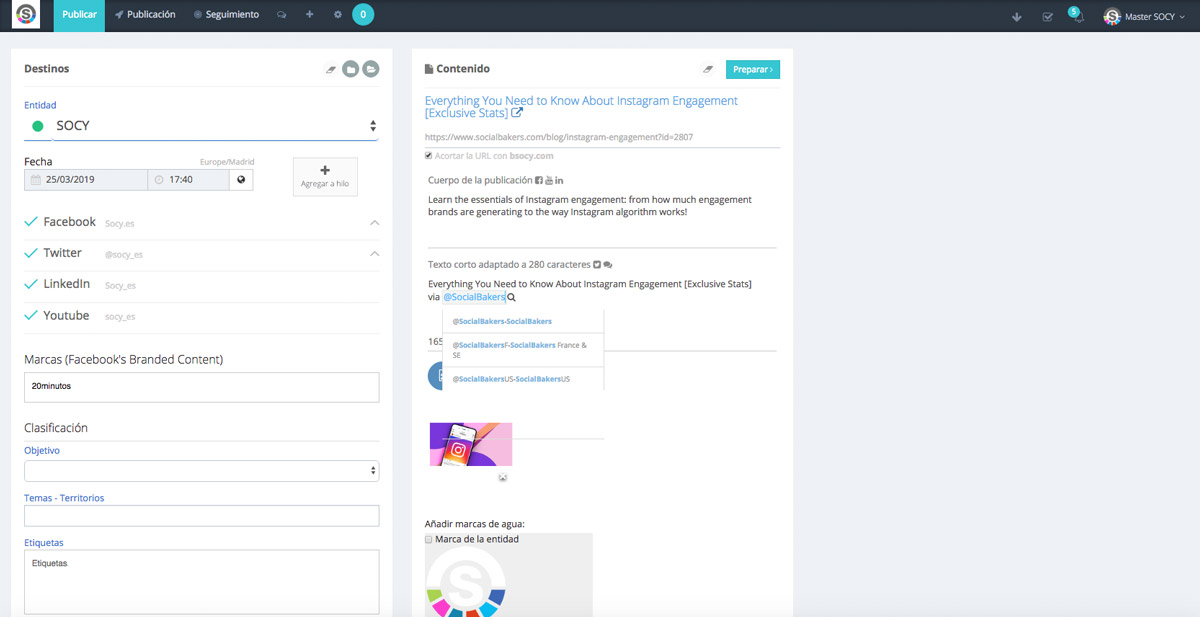Screen dimensions: 1200x617
Task: Clear content with the Contenido eraser icon
Action: click(708, 69)
